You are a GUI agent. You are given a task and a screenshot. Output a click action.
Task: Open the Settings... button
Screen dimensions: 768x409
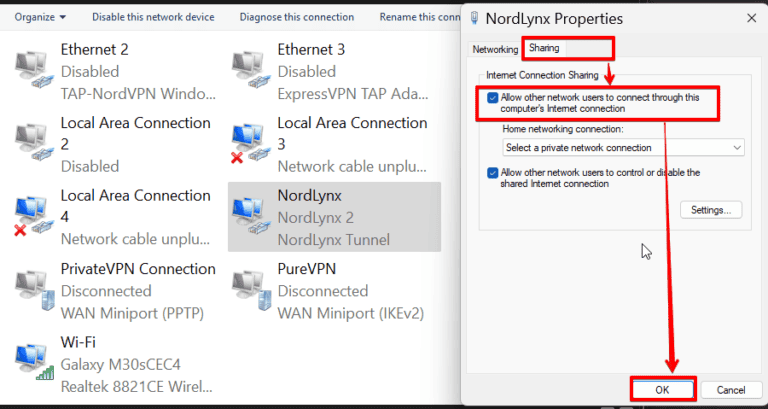pyautogui.click(x=711, y=210)
